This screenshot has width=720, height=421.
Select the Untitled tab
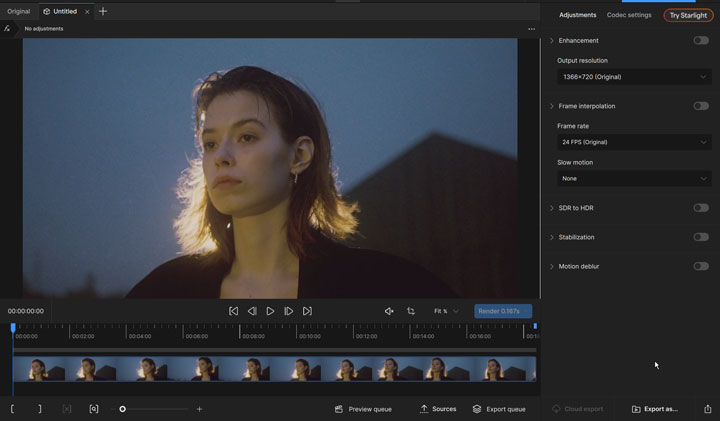point(65,11)
